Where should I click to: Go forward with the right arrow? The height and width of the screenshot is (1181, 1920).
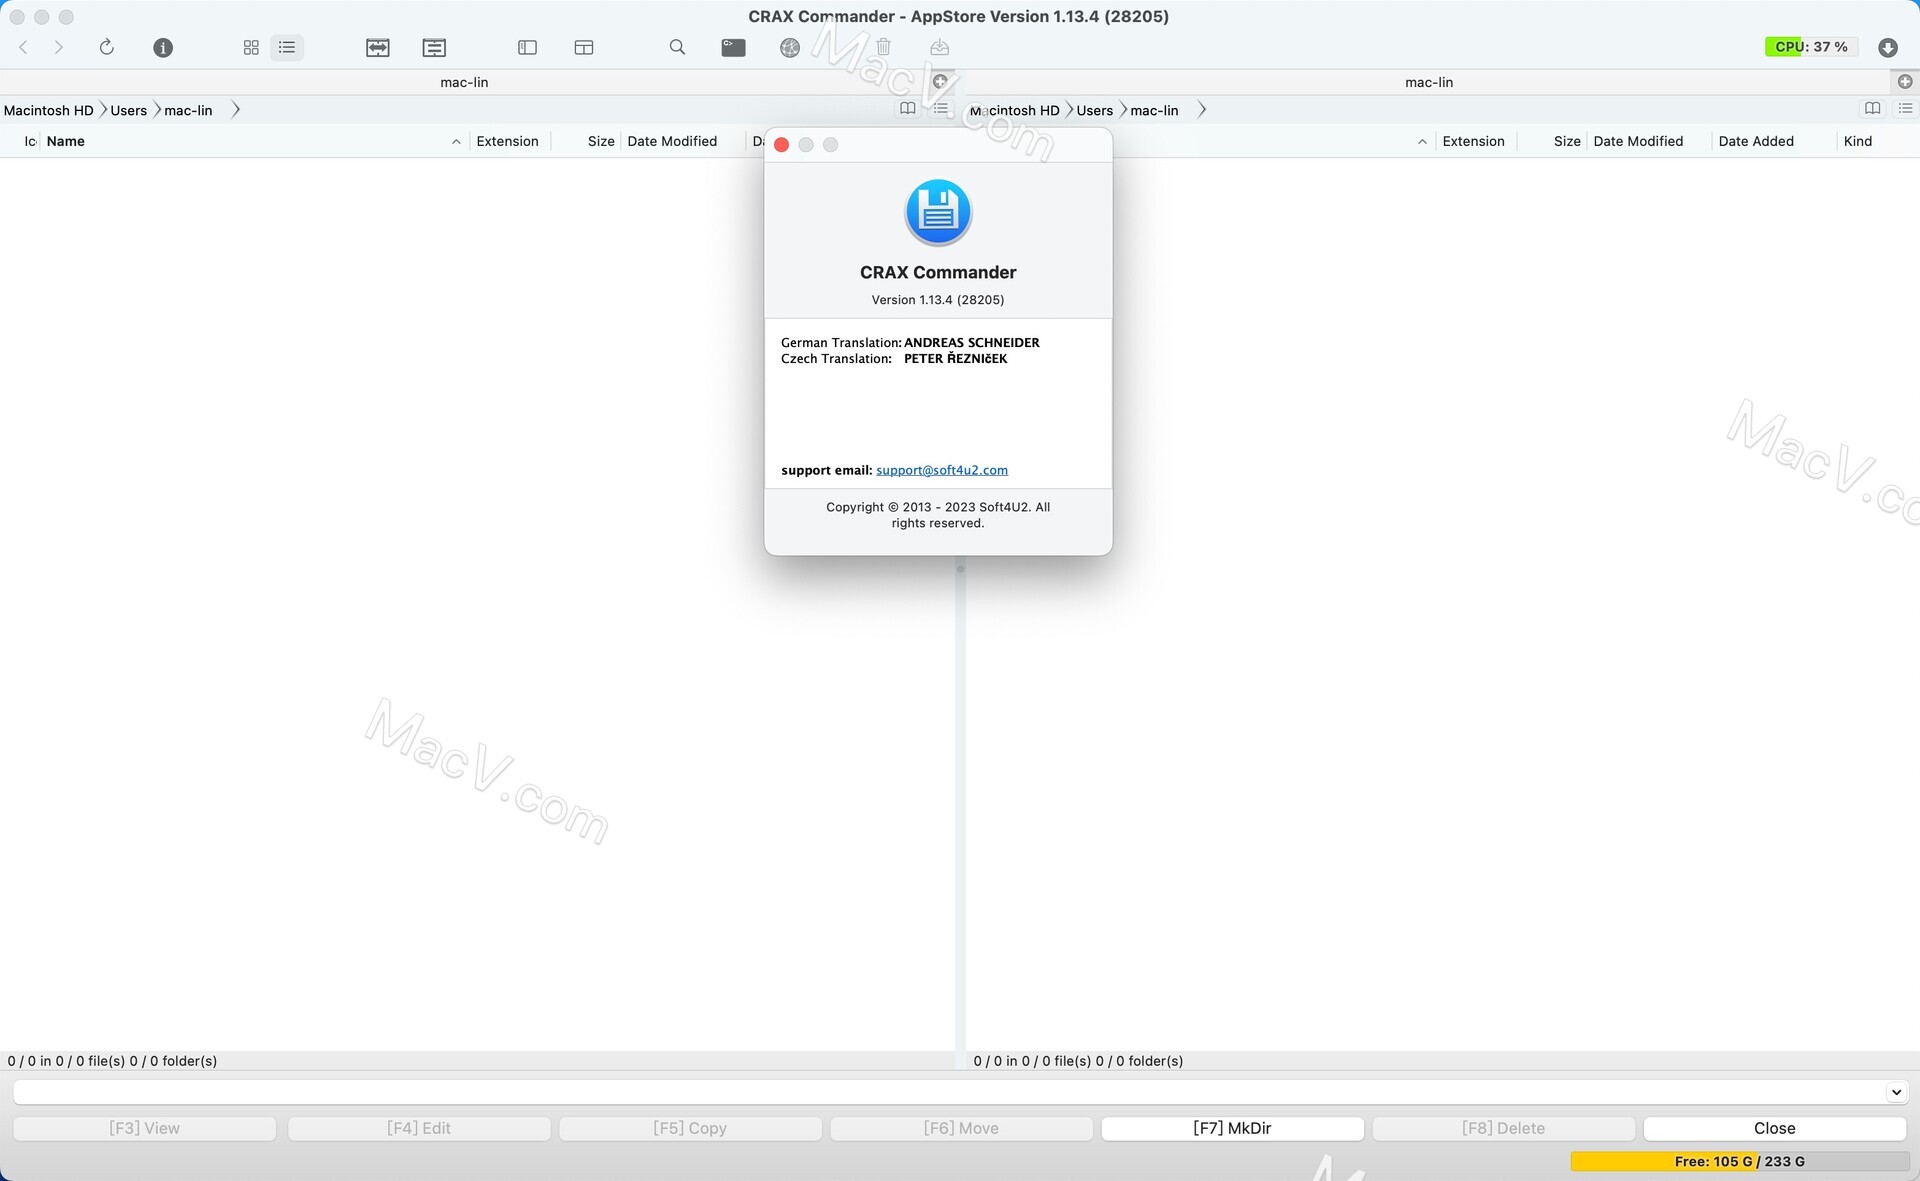59,47
